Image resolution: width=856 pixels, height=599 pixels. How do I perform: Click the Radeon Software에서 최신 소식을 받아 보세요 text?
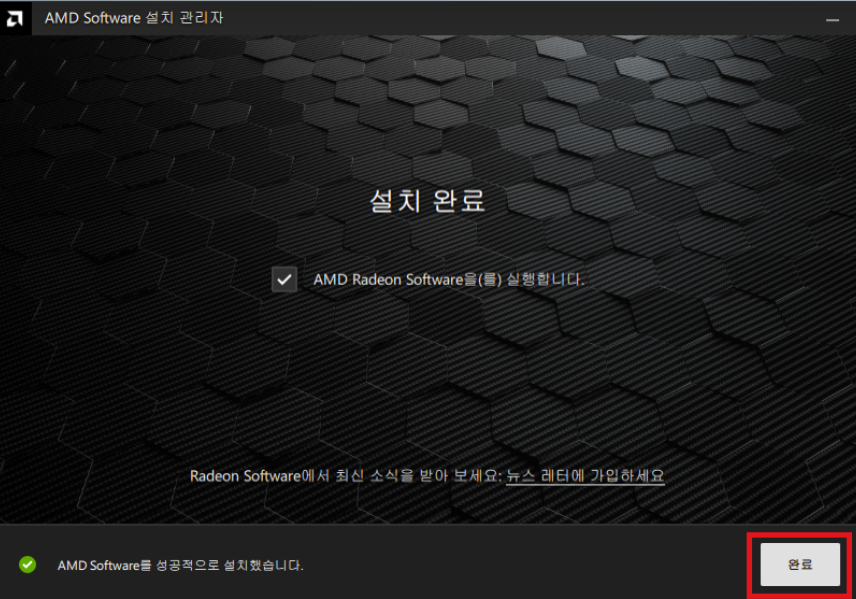pyautogui.click(x=346, y=476)
